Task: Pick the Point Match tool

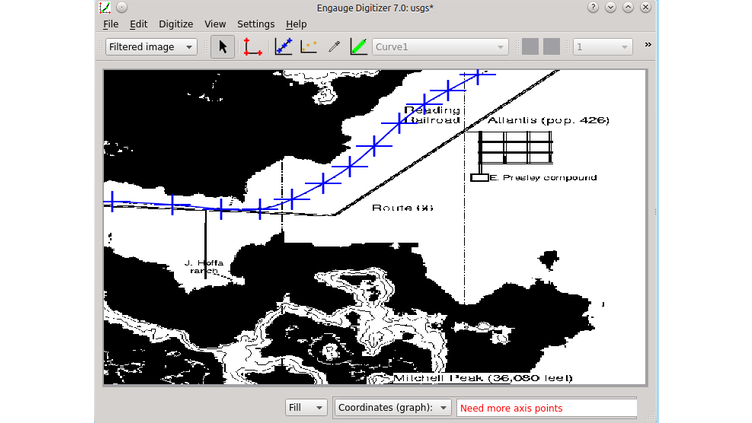Action: pyautogui.click(x=308, y=47)
